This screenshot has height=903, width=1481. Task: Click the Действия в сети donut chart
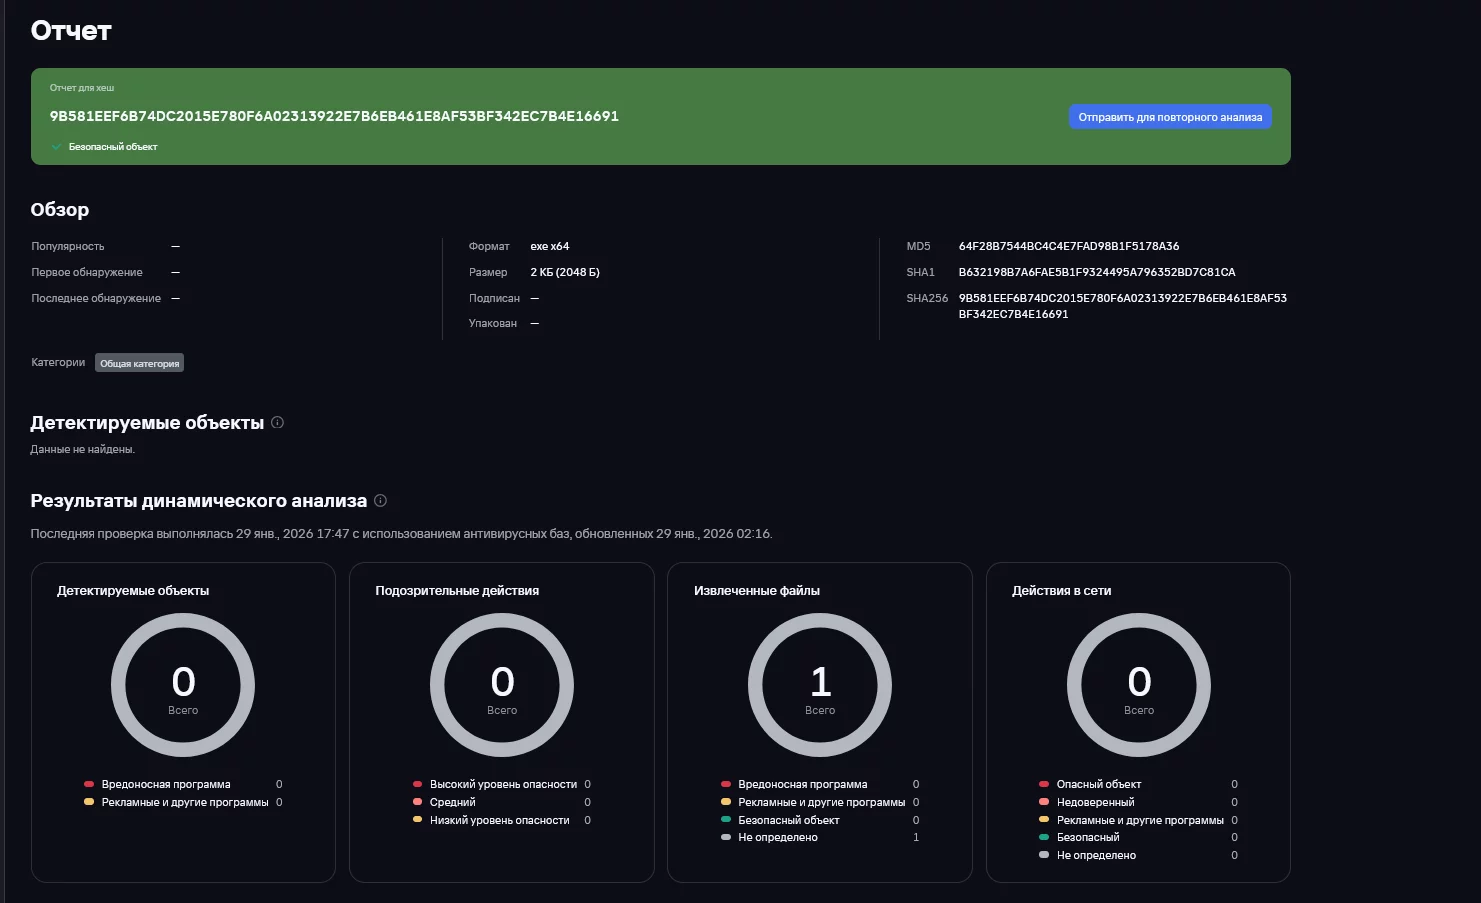[1139, 685]
